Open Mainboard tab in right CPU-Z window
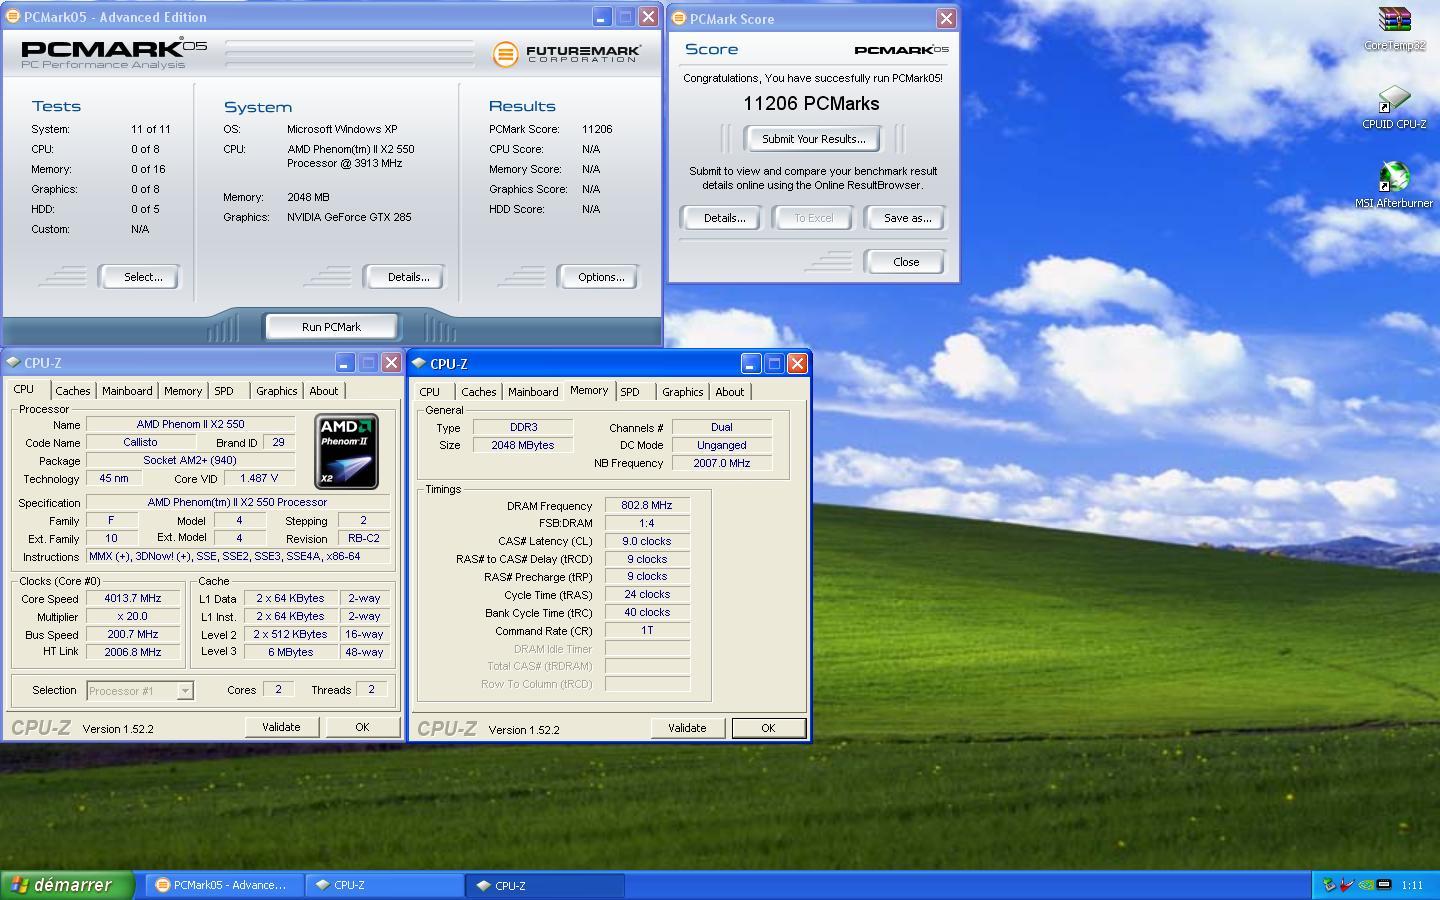The width and height of the screenshot is (1440, 900). (x=533, y=392)
